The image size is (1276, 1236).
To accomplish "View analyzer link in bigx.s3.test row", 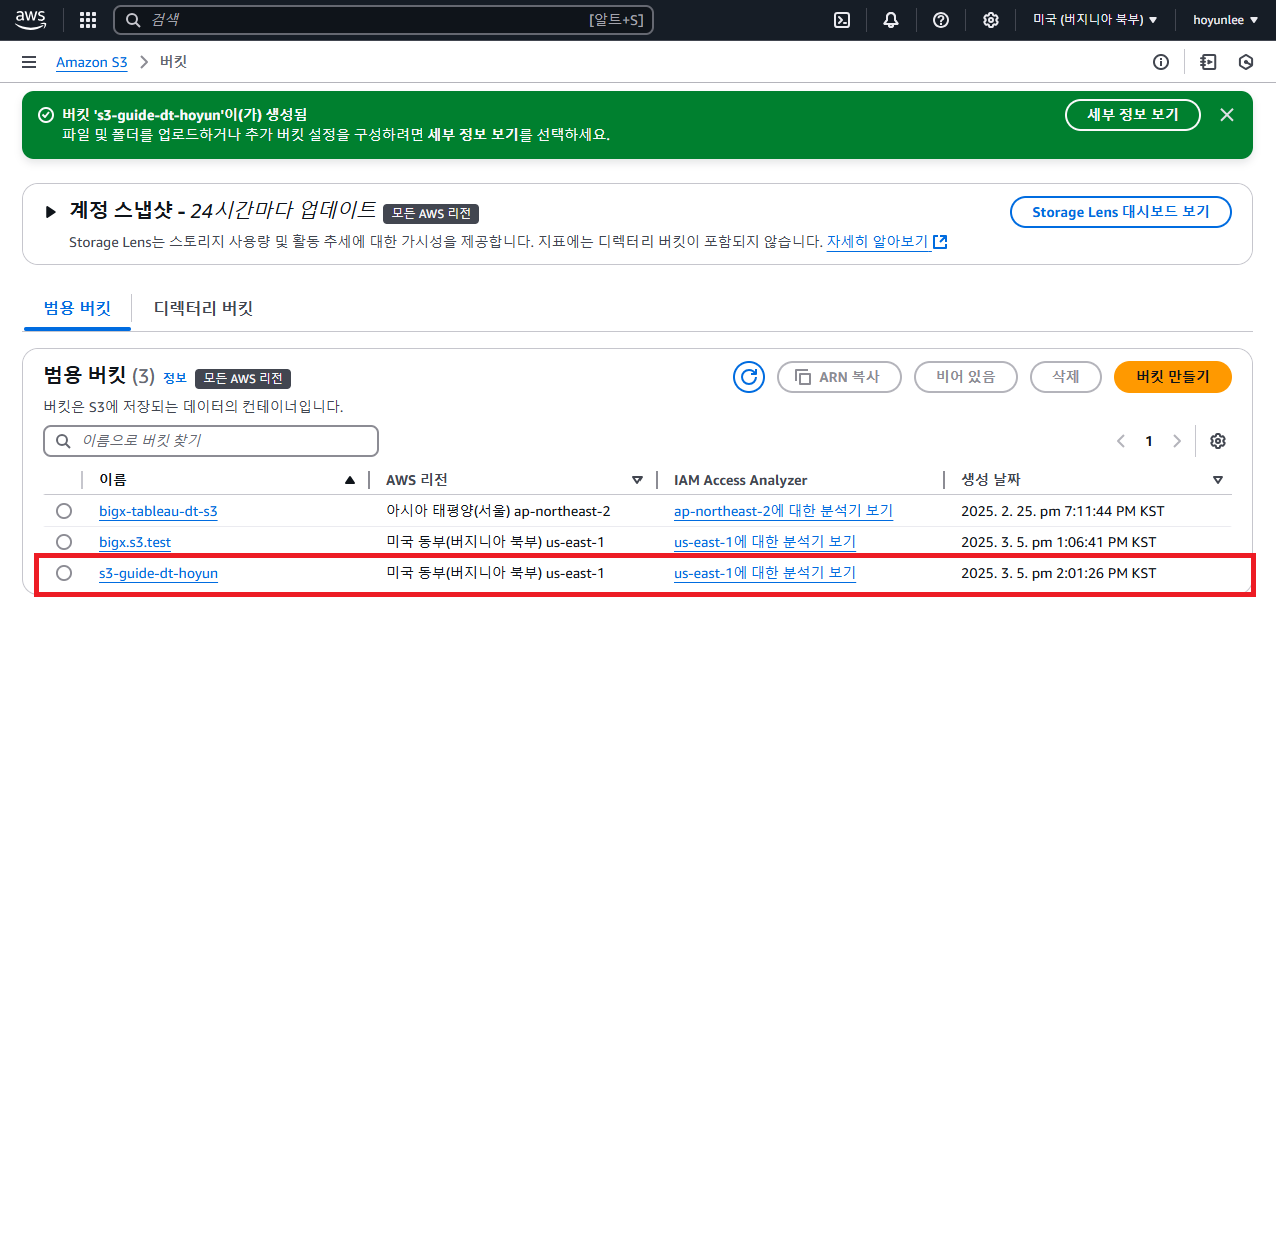I will pos(765,542).
